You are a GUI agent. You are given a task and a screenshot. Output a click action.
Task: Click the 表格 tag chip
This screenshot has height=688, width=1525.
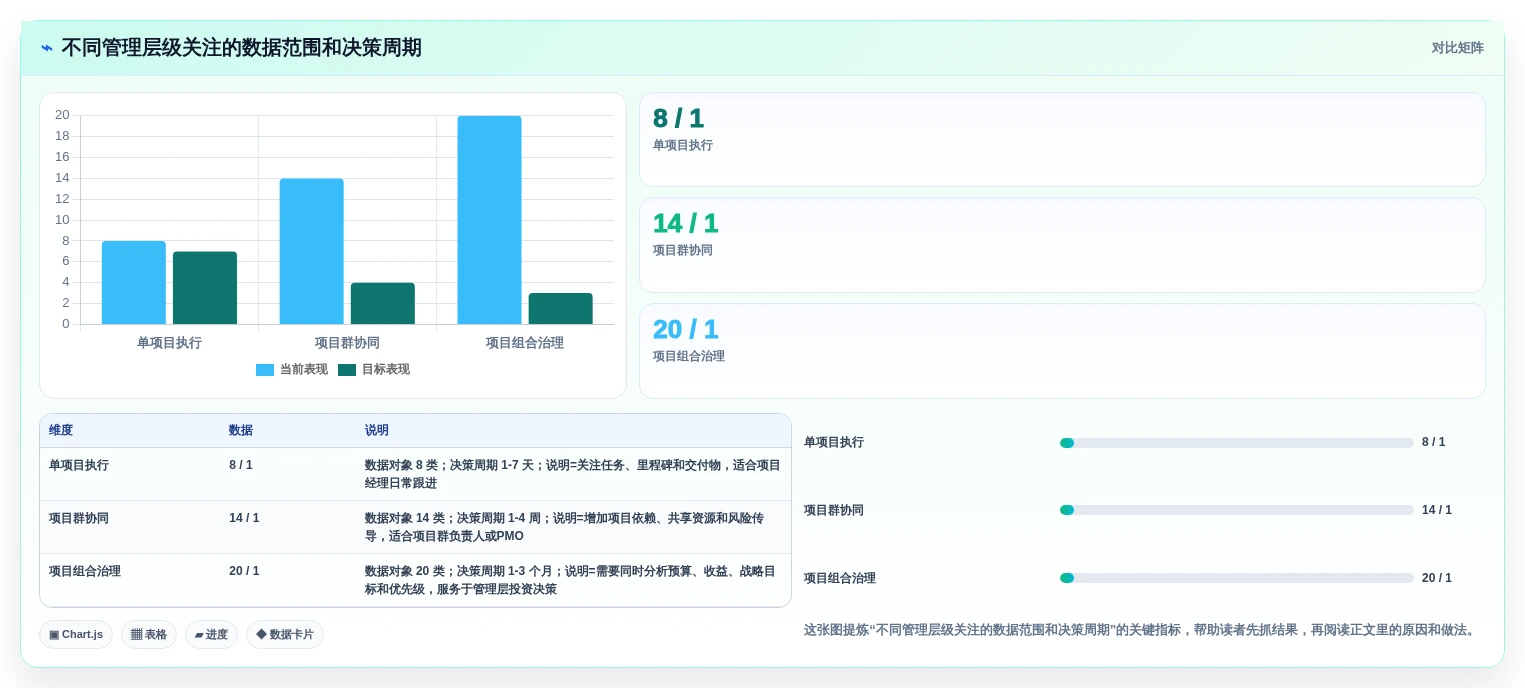[149, 635]
